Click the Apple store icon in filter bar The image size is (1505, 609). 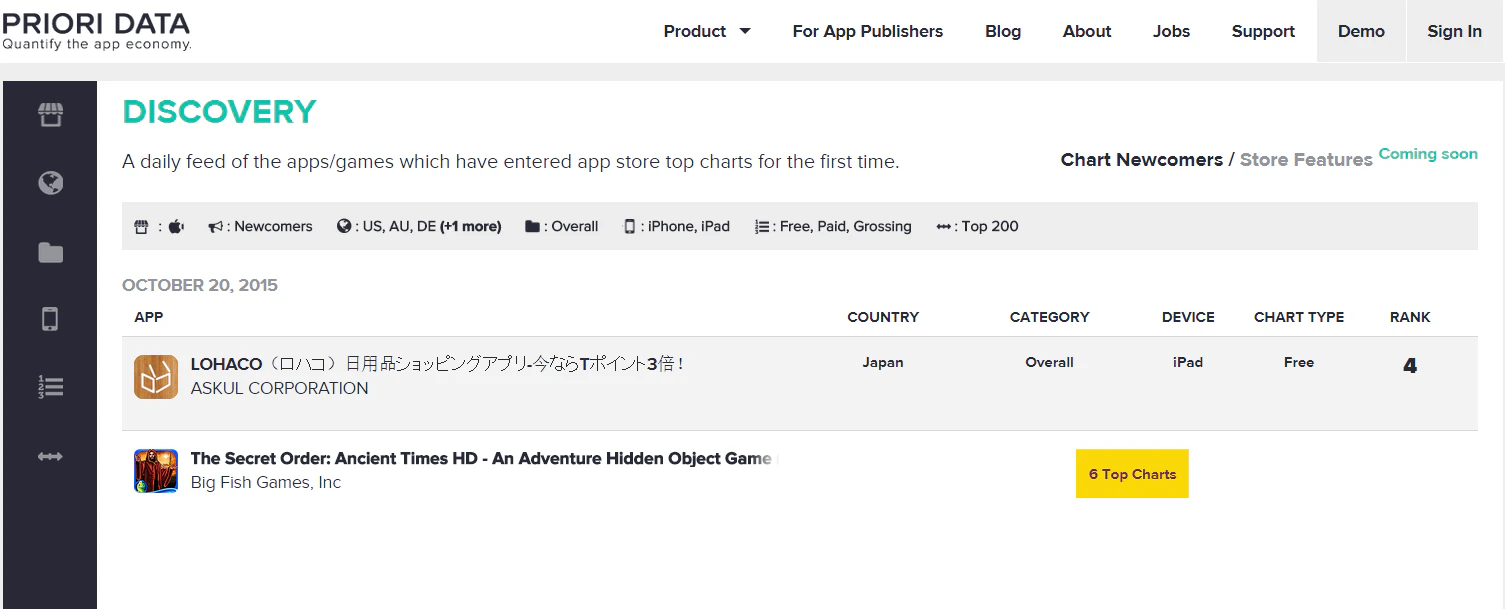pos(176,226)
